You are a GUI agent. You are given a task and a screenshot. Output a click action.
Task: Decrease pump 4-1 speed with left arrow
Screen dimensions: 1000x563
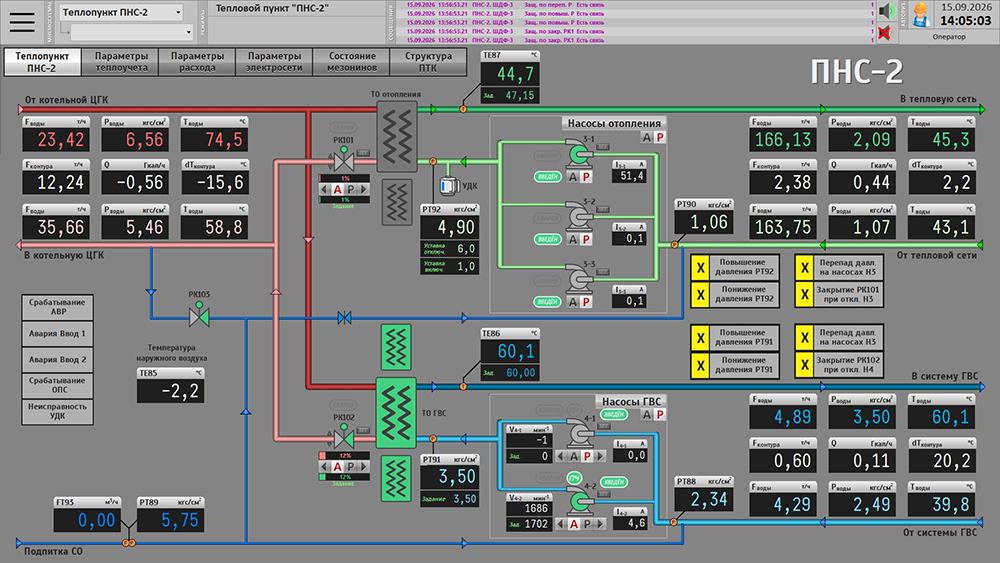(561, 456)
